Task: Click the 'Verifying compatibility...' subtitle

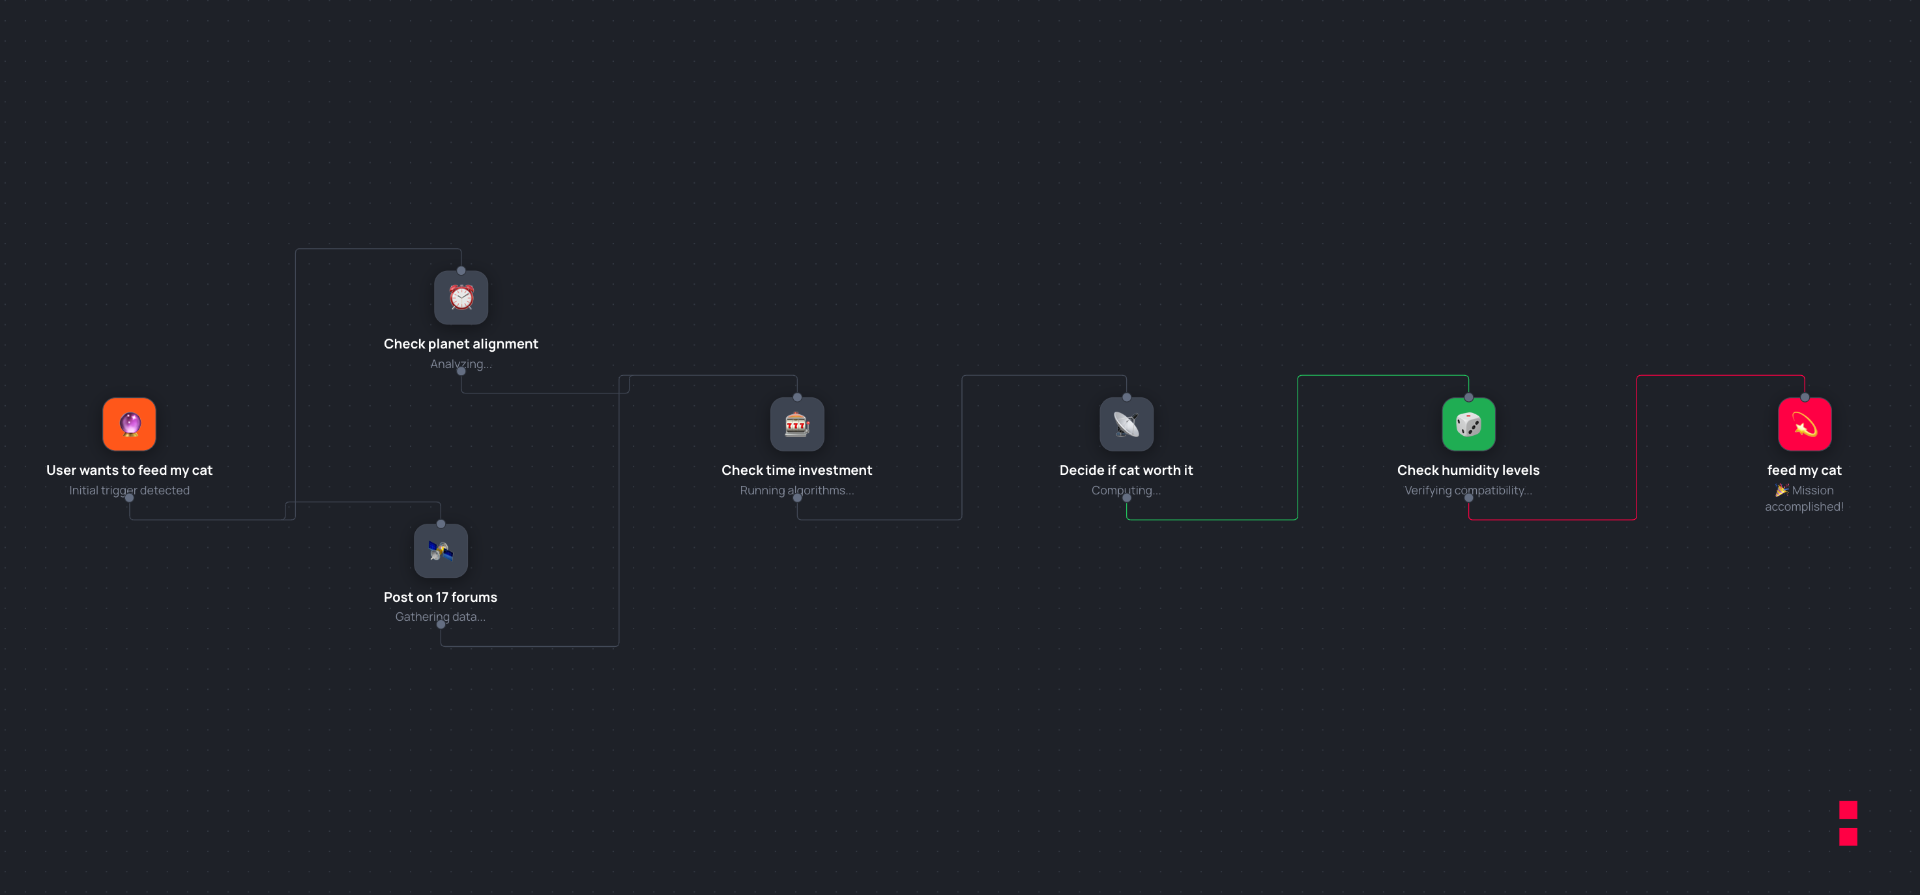Action: [1469, 490]
